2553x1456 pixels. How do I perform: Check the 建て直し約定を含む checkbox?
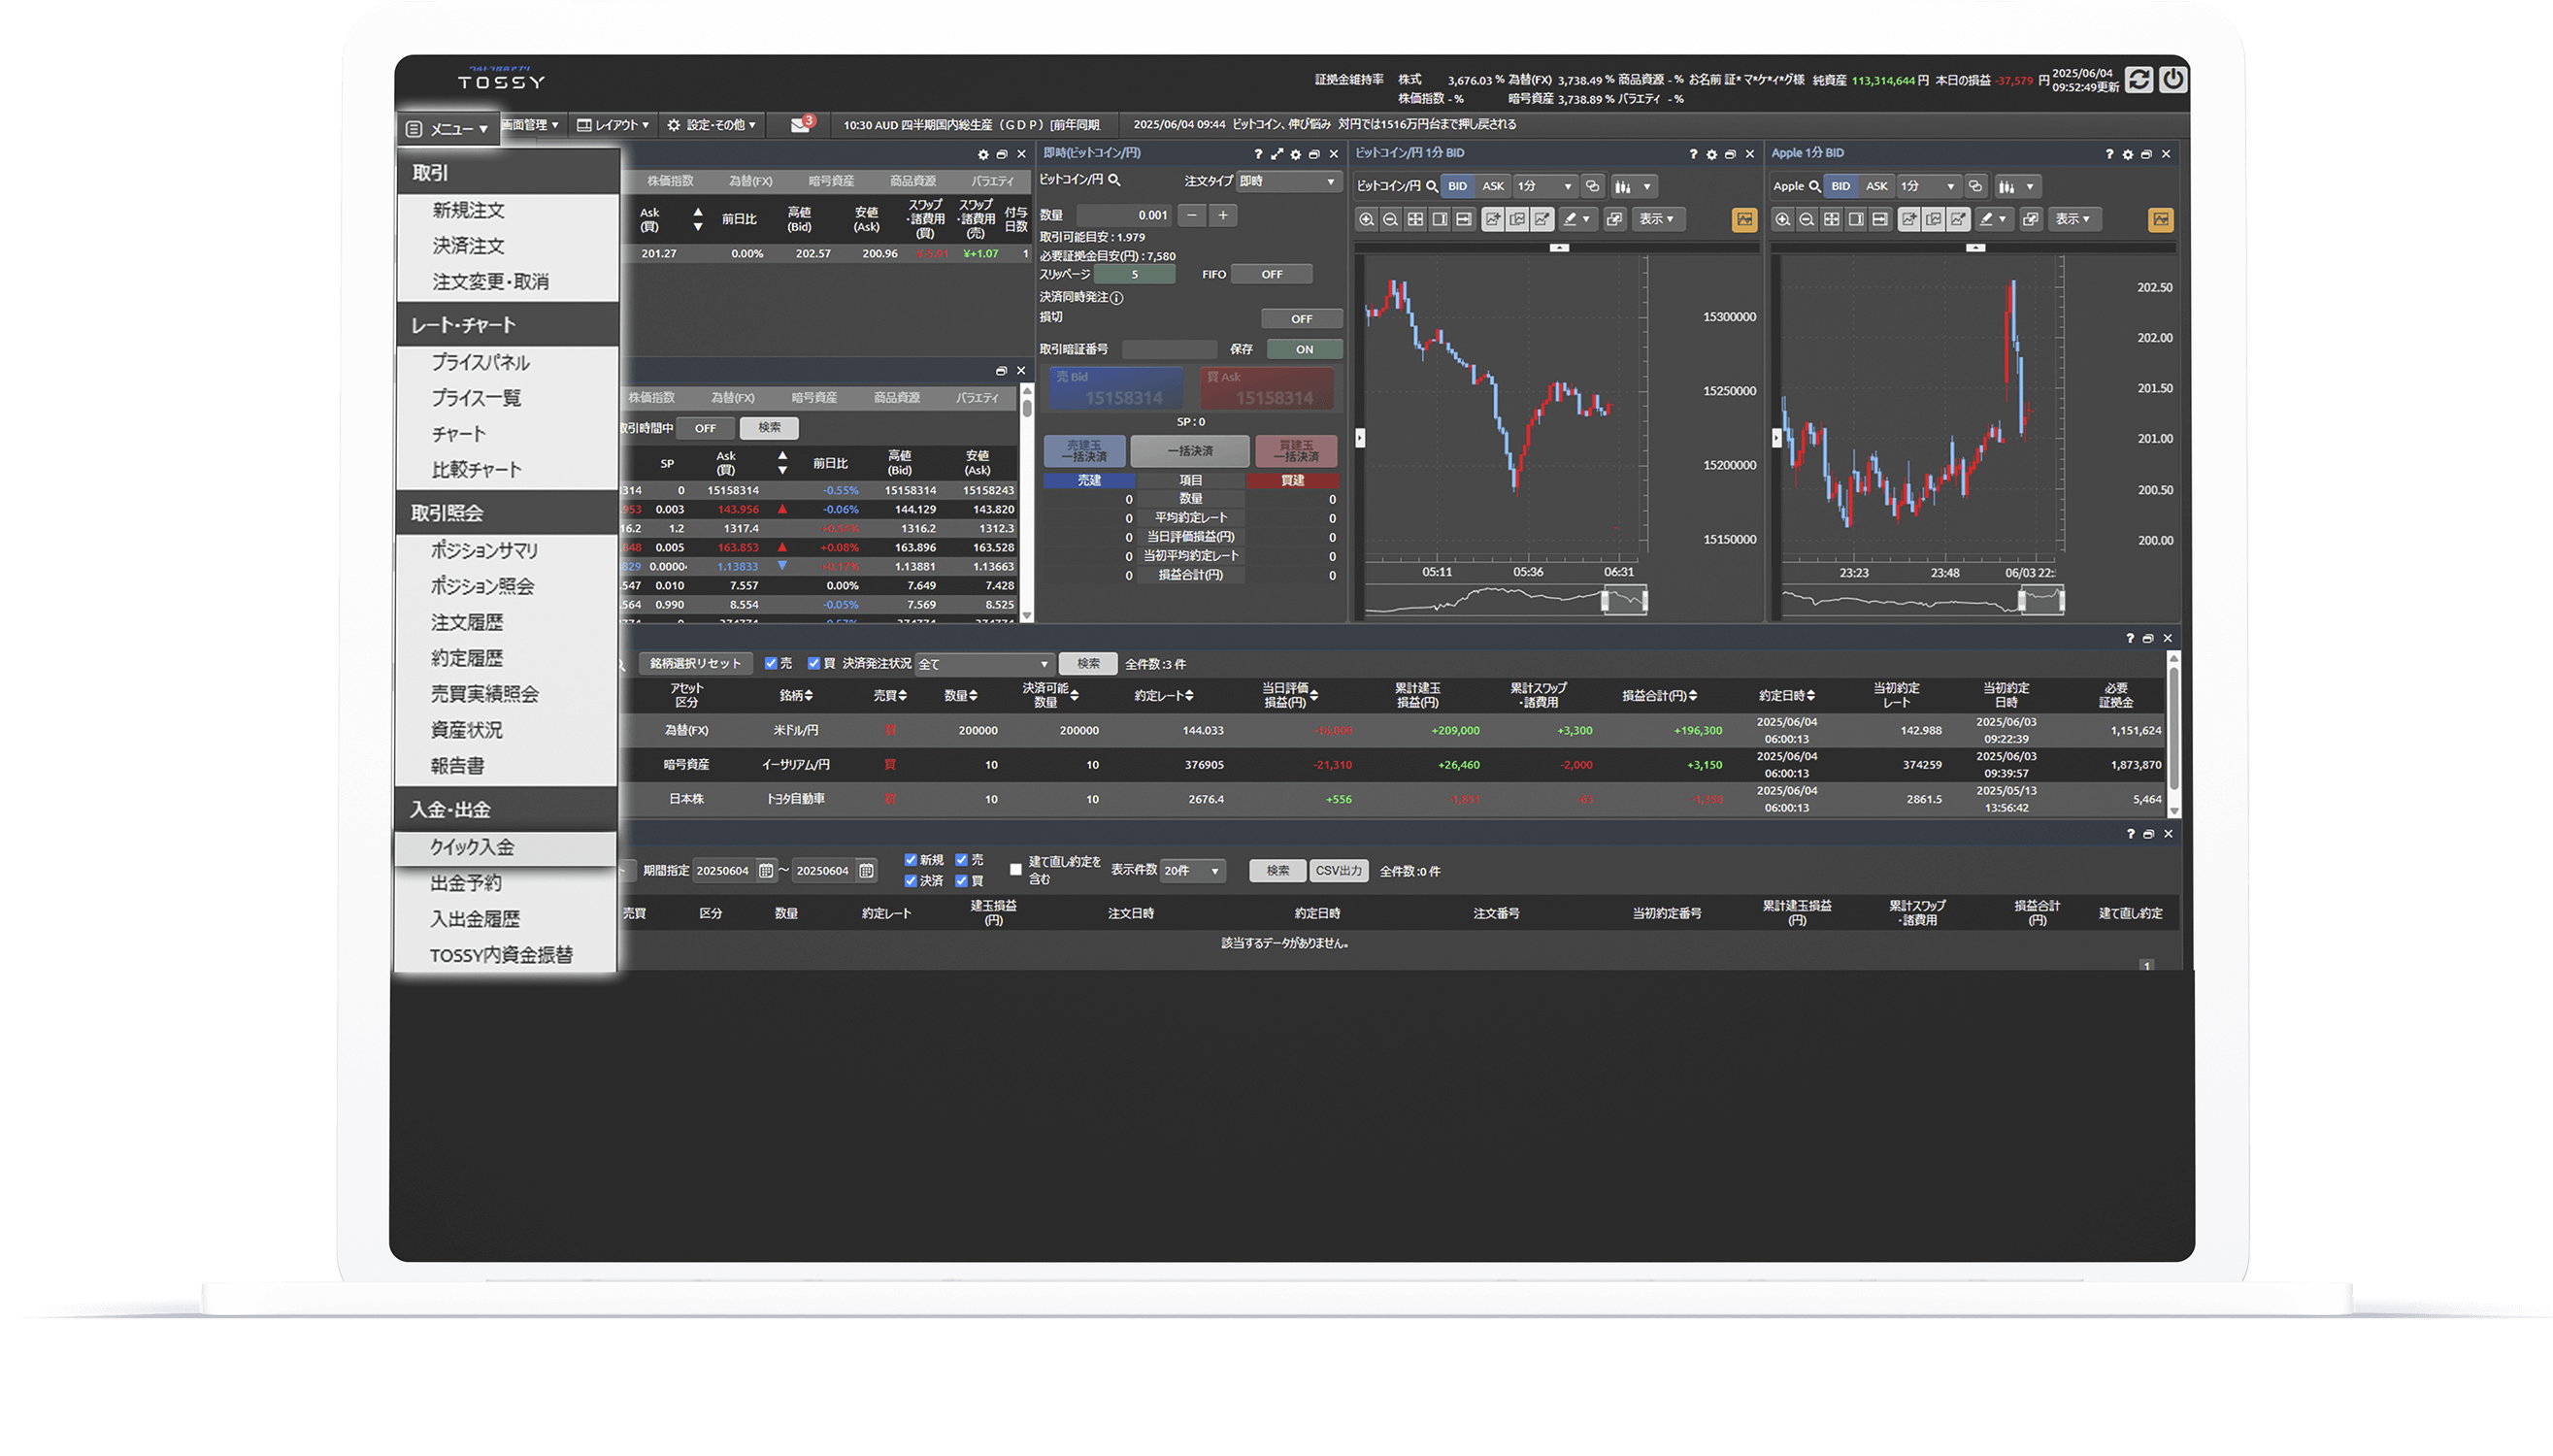1016,870
